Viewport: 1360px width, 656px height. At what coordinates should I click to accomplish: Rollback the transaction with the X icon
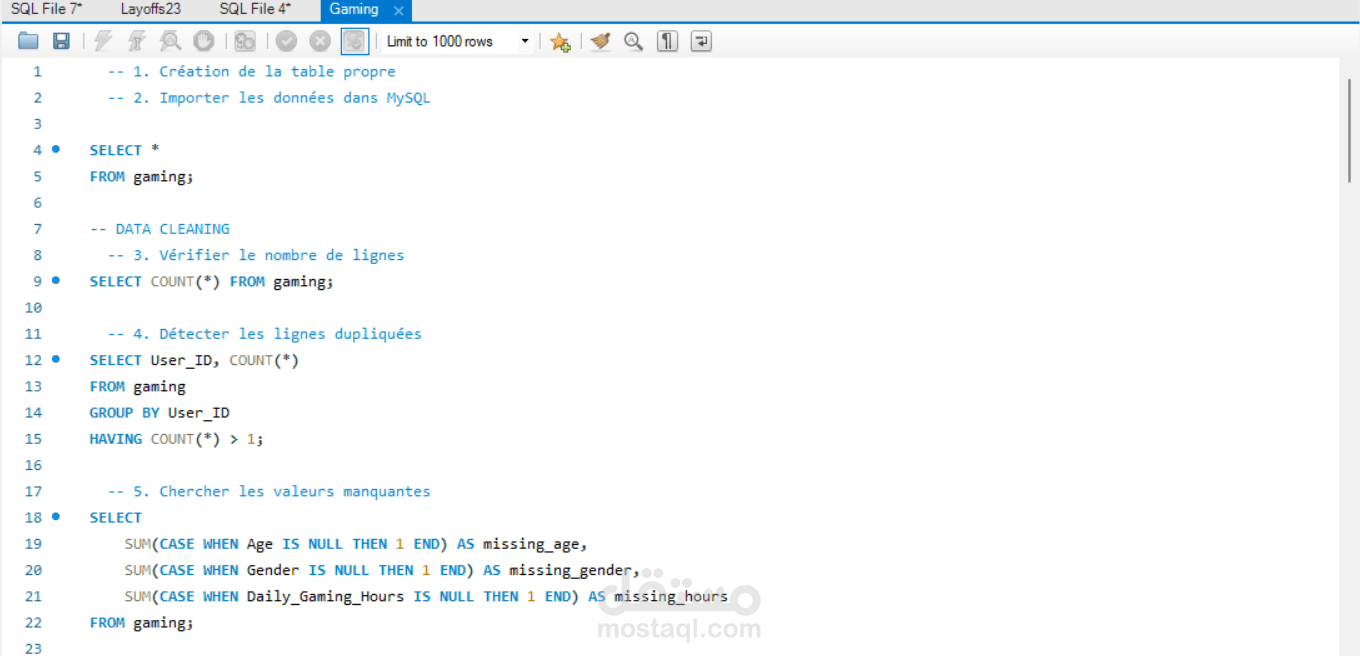tap(320, 41)
